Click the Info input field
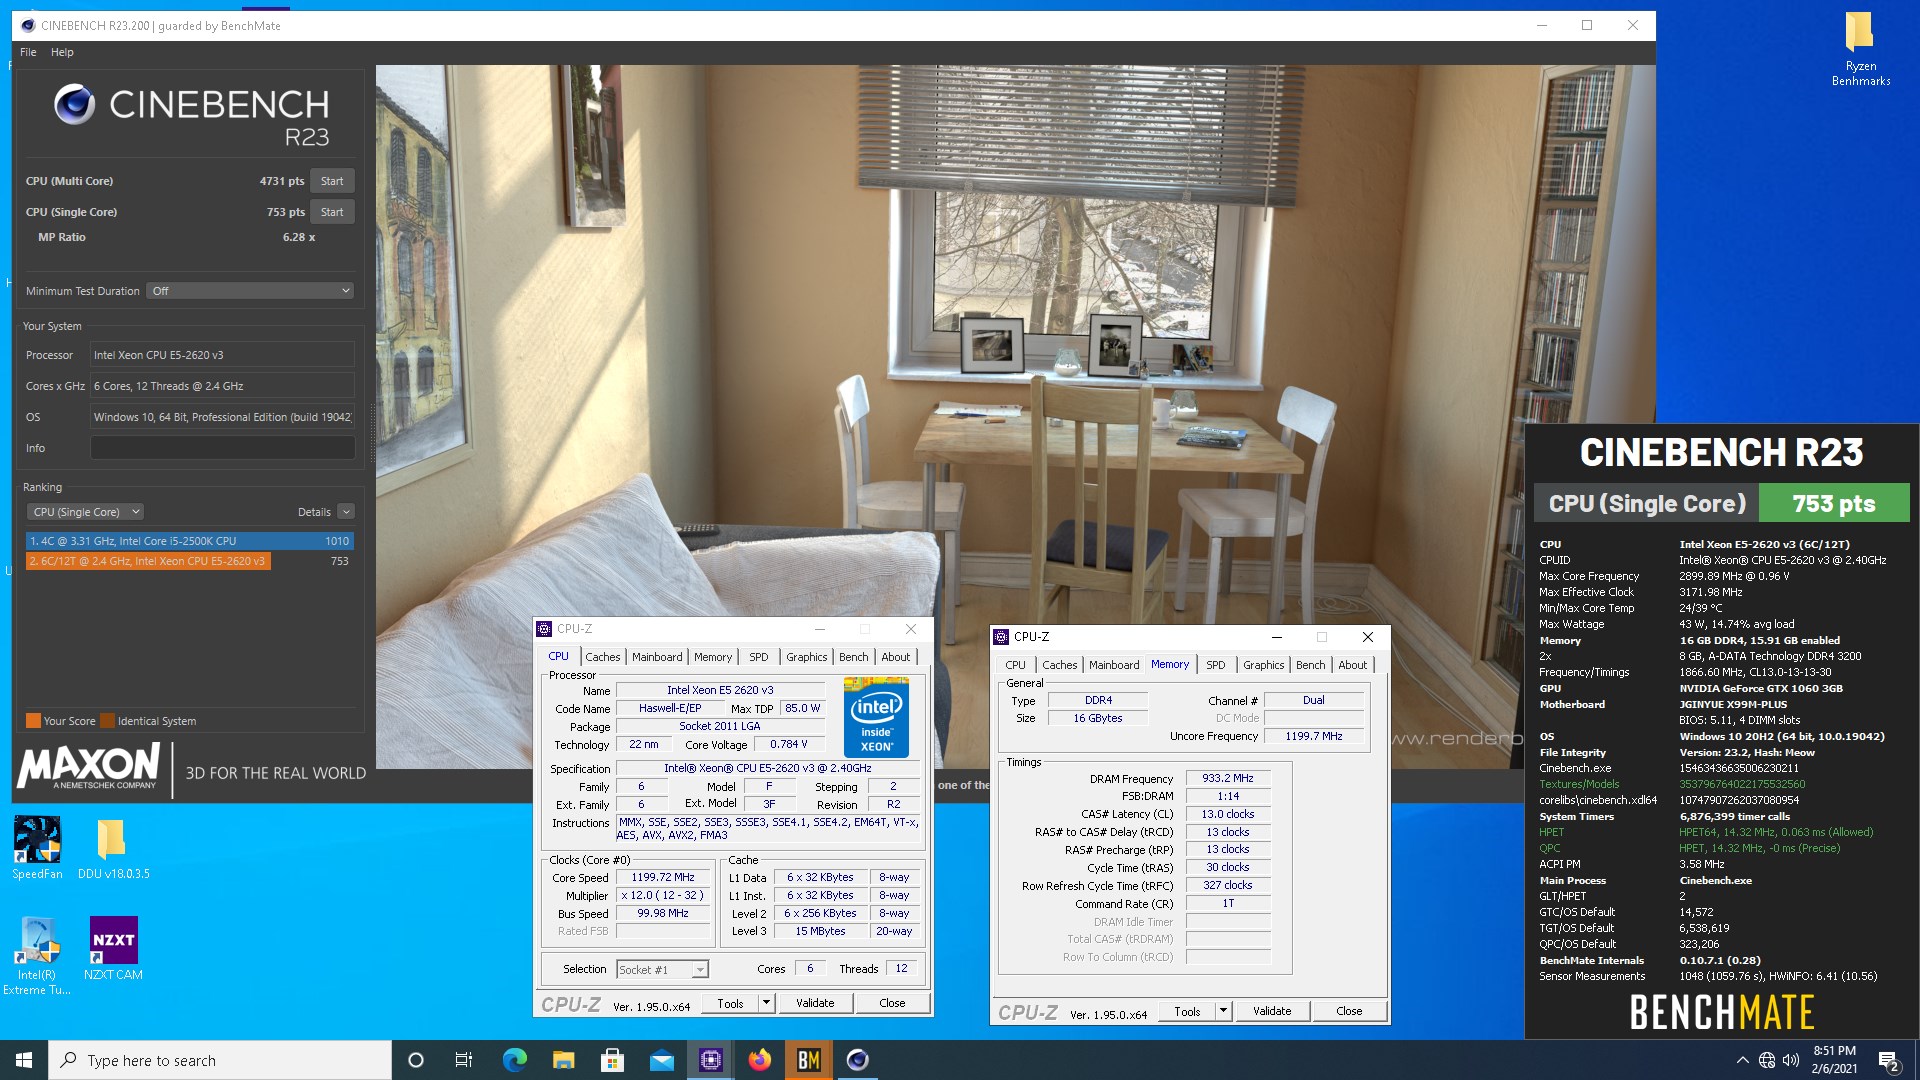The image size is (1920, 1080). 222,448
